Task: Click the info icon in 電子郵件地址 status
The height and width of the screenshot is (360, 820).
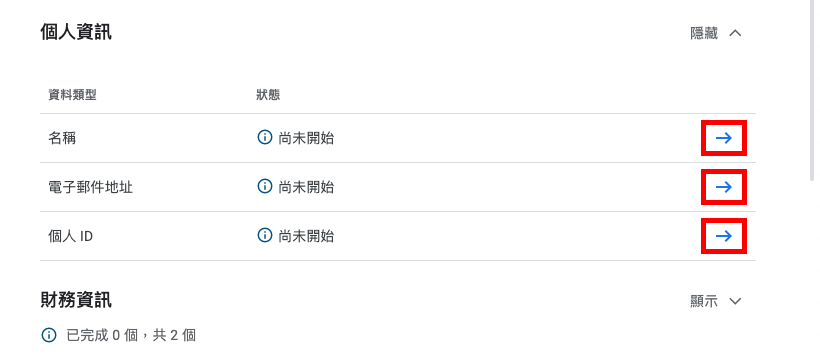Action: (x=265, y=186)
